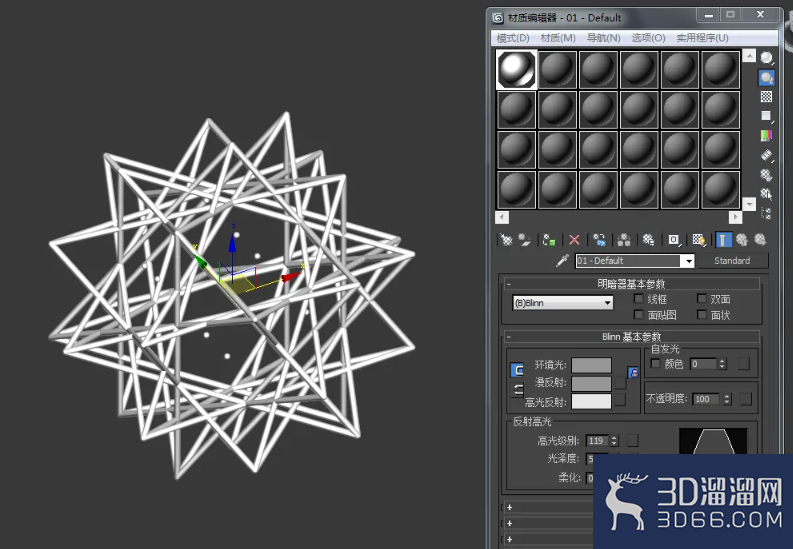Viewport: 793px width, 549px height.
Task: Toggle the diffuse and specular color lock
Action: click(518, 389)
